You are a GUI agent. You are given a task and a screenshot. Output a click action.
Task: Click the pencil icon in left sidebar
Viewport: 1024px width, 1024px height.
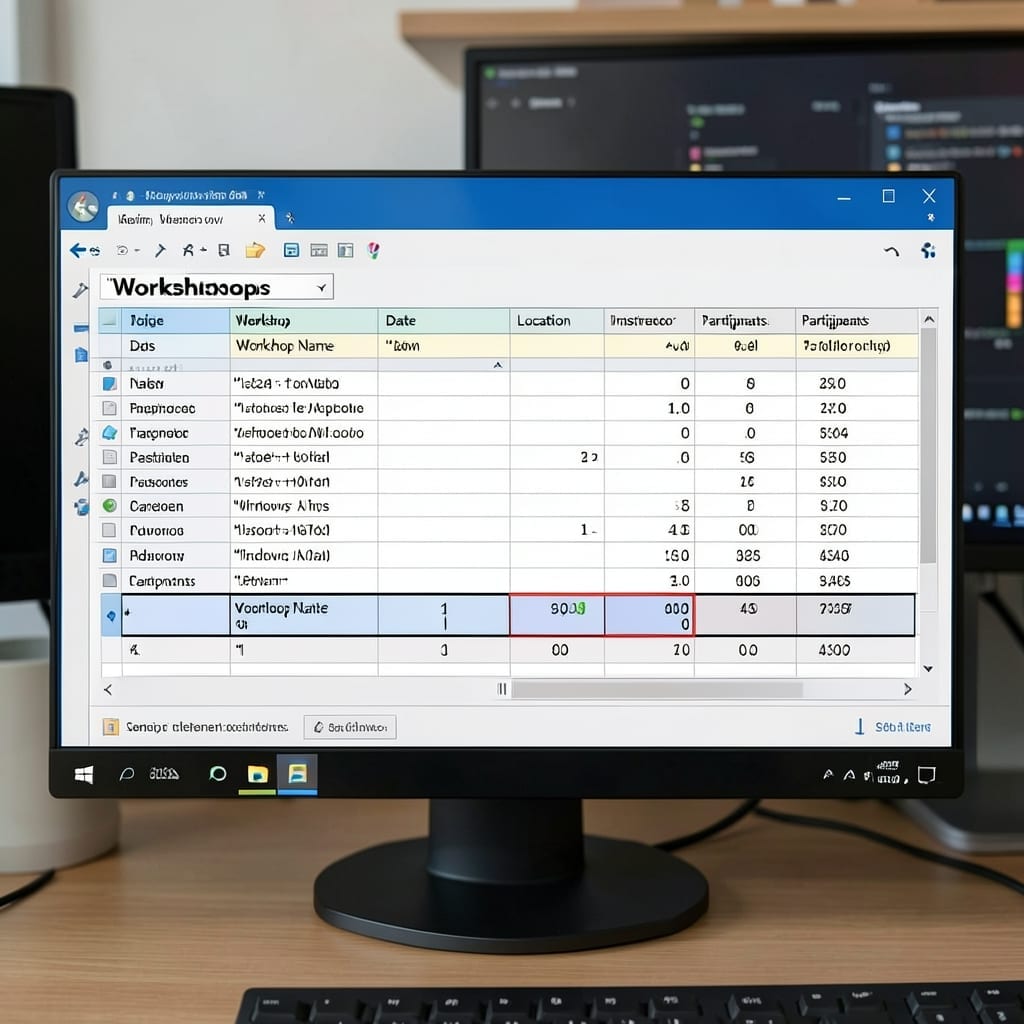[80, 290]
